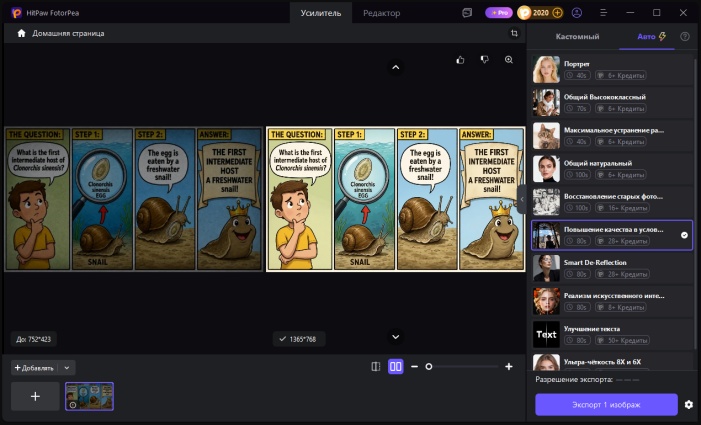Choose the Улучшение текста model
Screen dimensions: 701x425
point(612,334)
